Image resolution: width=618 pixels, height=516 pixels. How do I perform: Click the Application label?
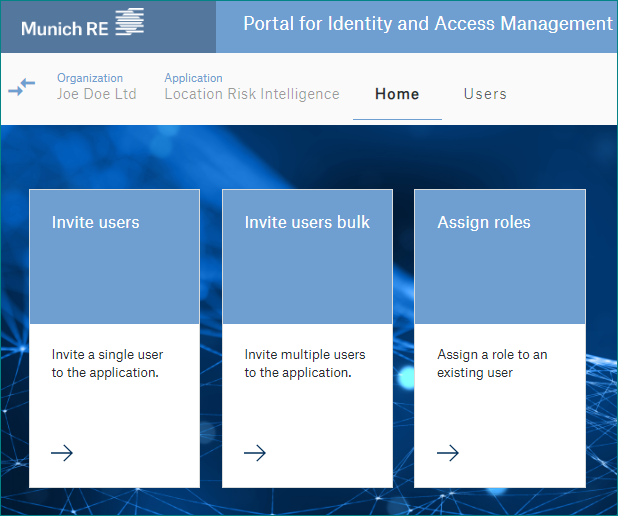194,78
